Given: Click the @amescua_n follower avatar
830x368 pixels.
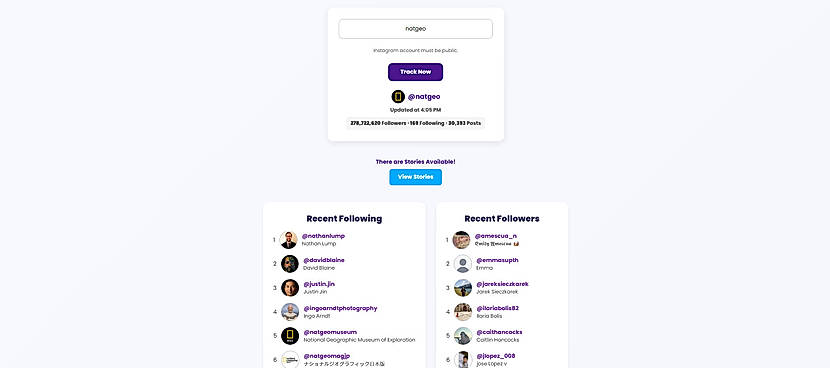Looking at the screenshot, I should pyautogui.click(x=462, y=240).
